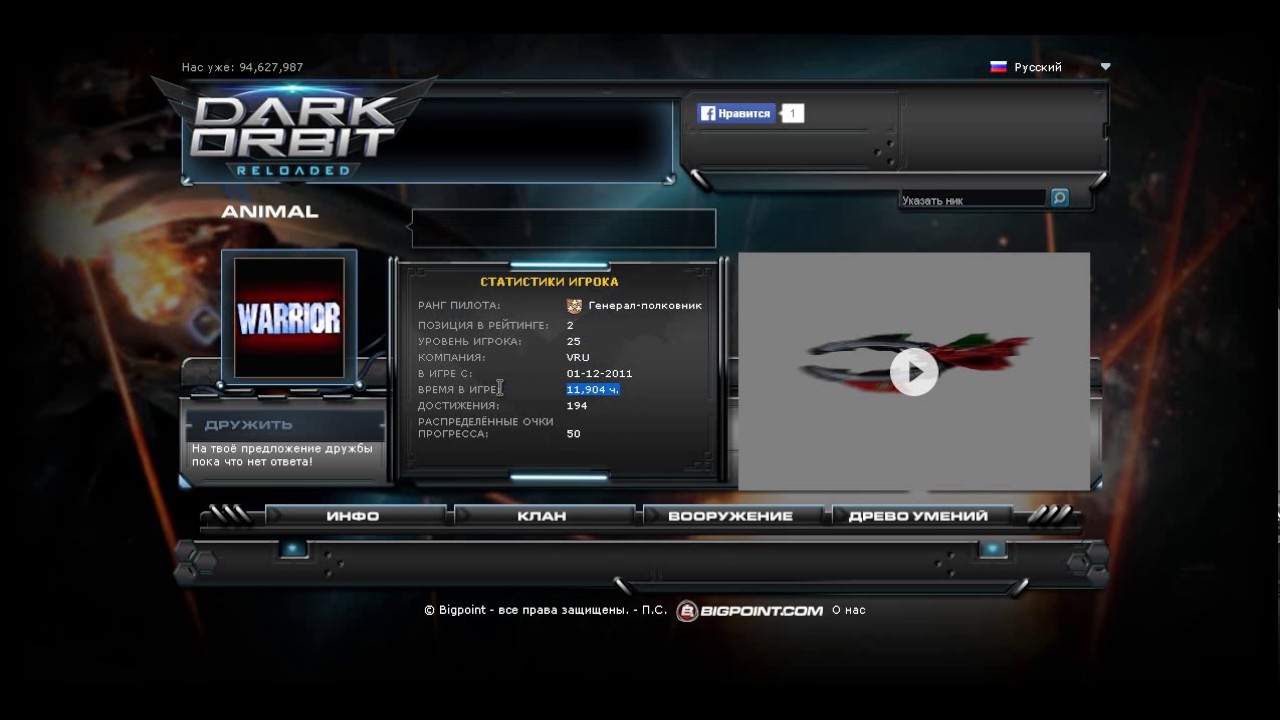Open the П.С. footer link
1280x720 pixels.
point(653,610)
